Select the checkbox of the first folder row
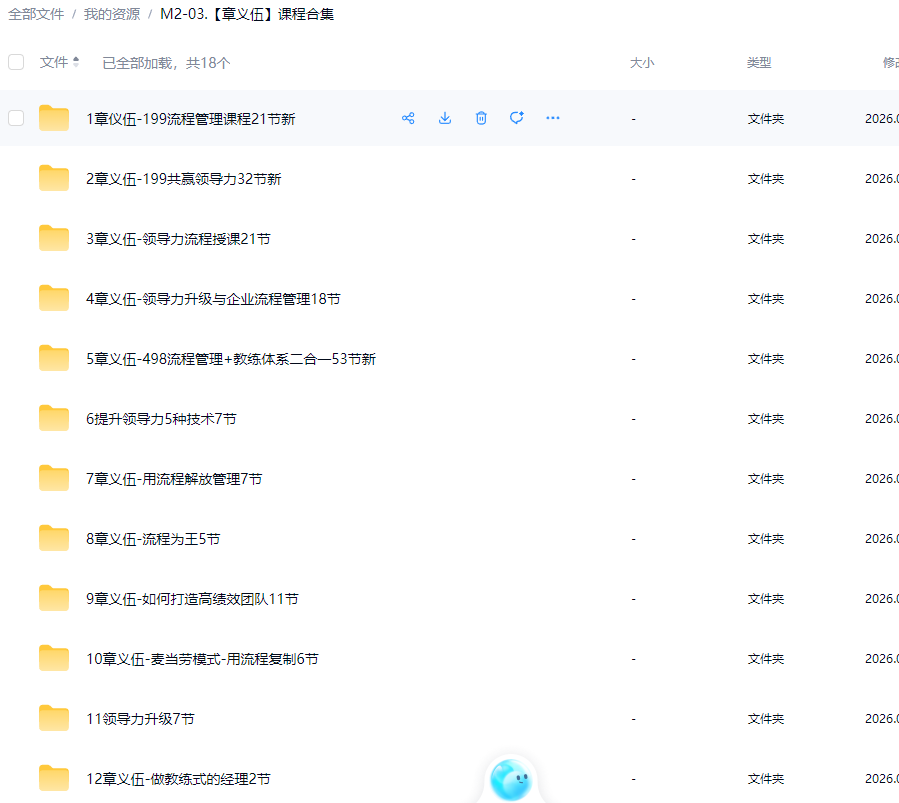The height and width of the screenshot is (803, 899). 15,117
